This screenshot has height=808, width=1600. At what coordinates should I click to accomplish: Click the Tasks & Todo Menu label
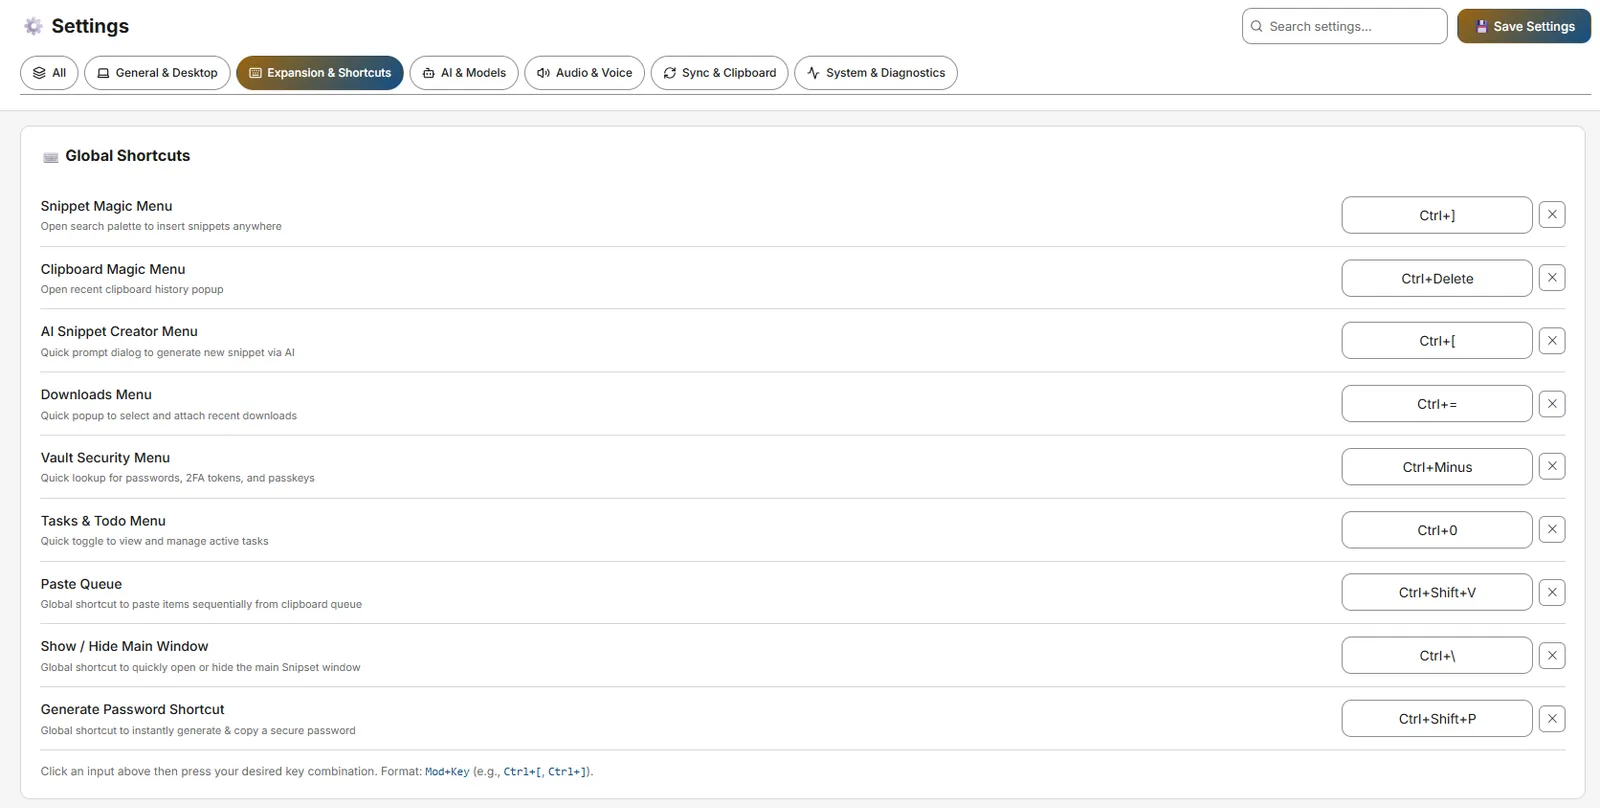point(103,520)
